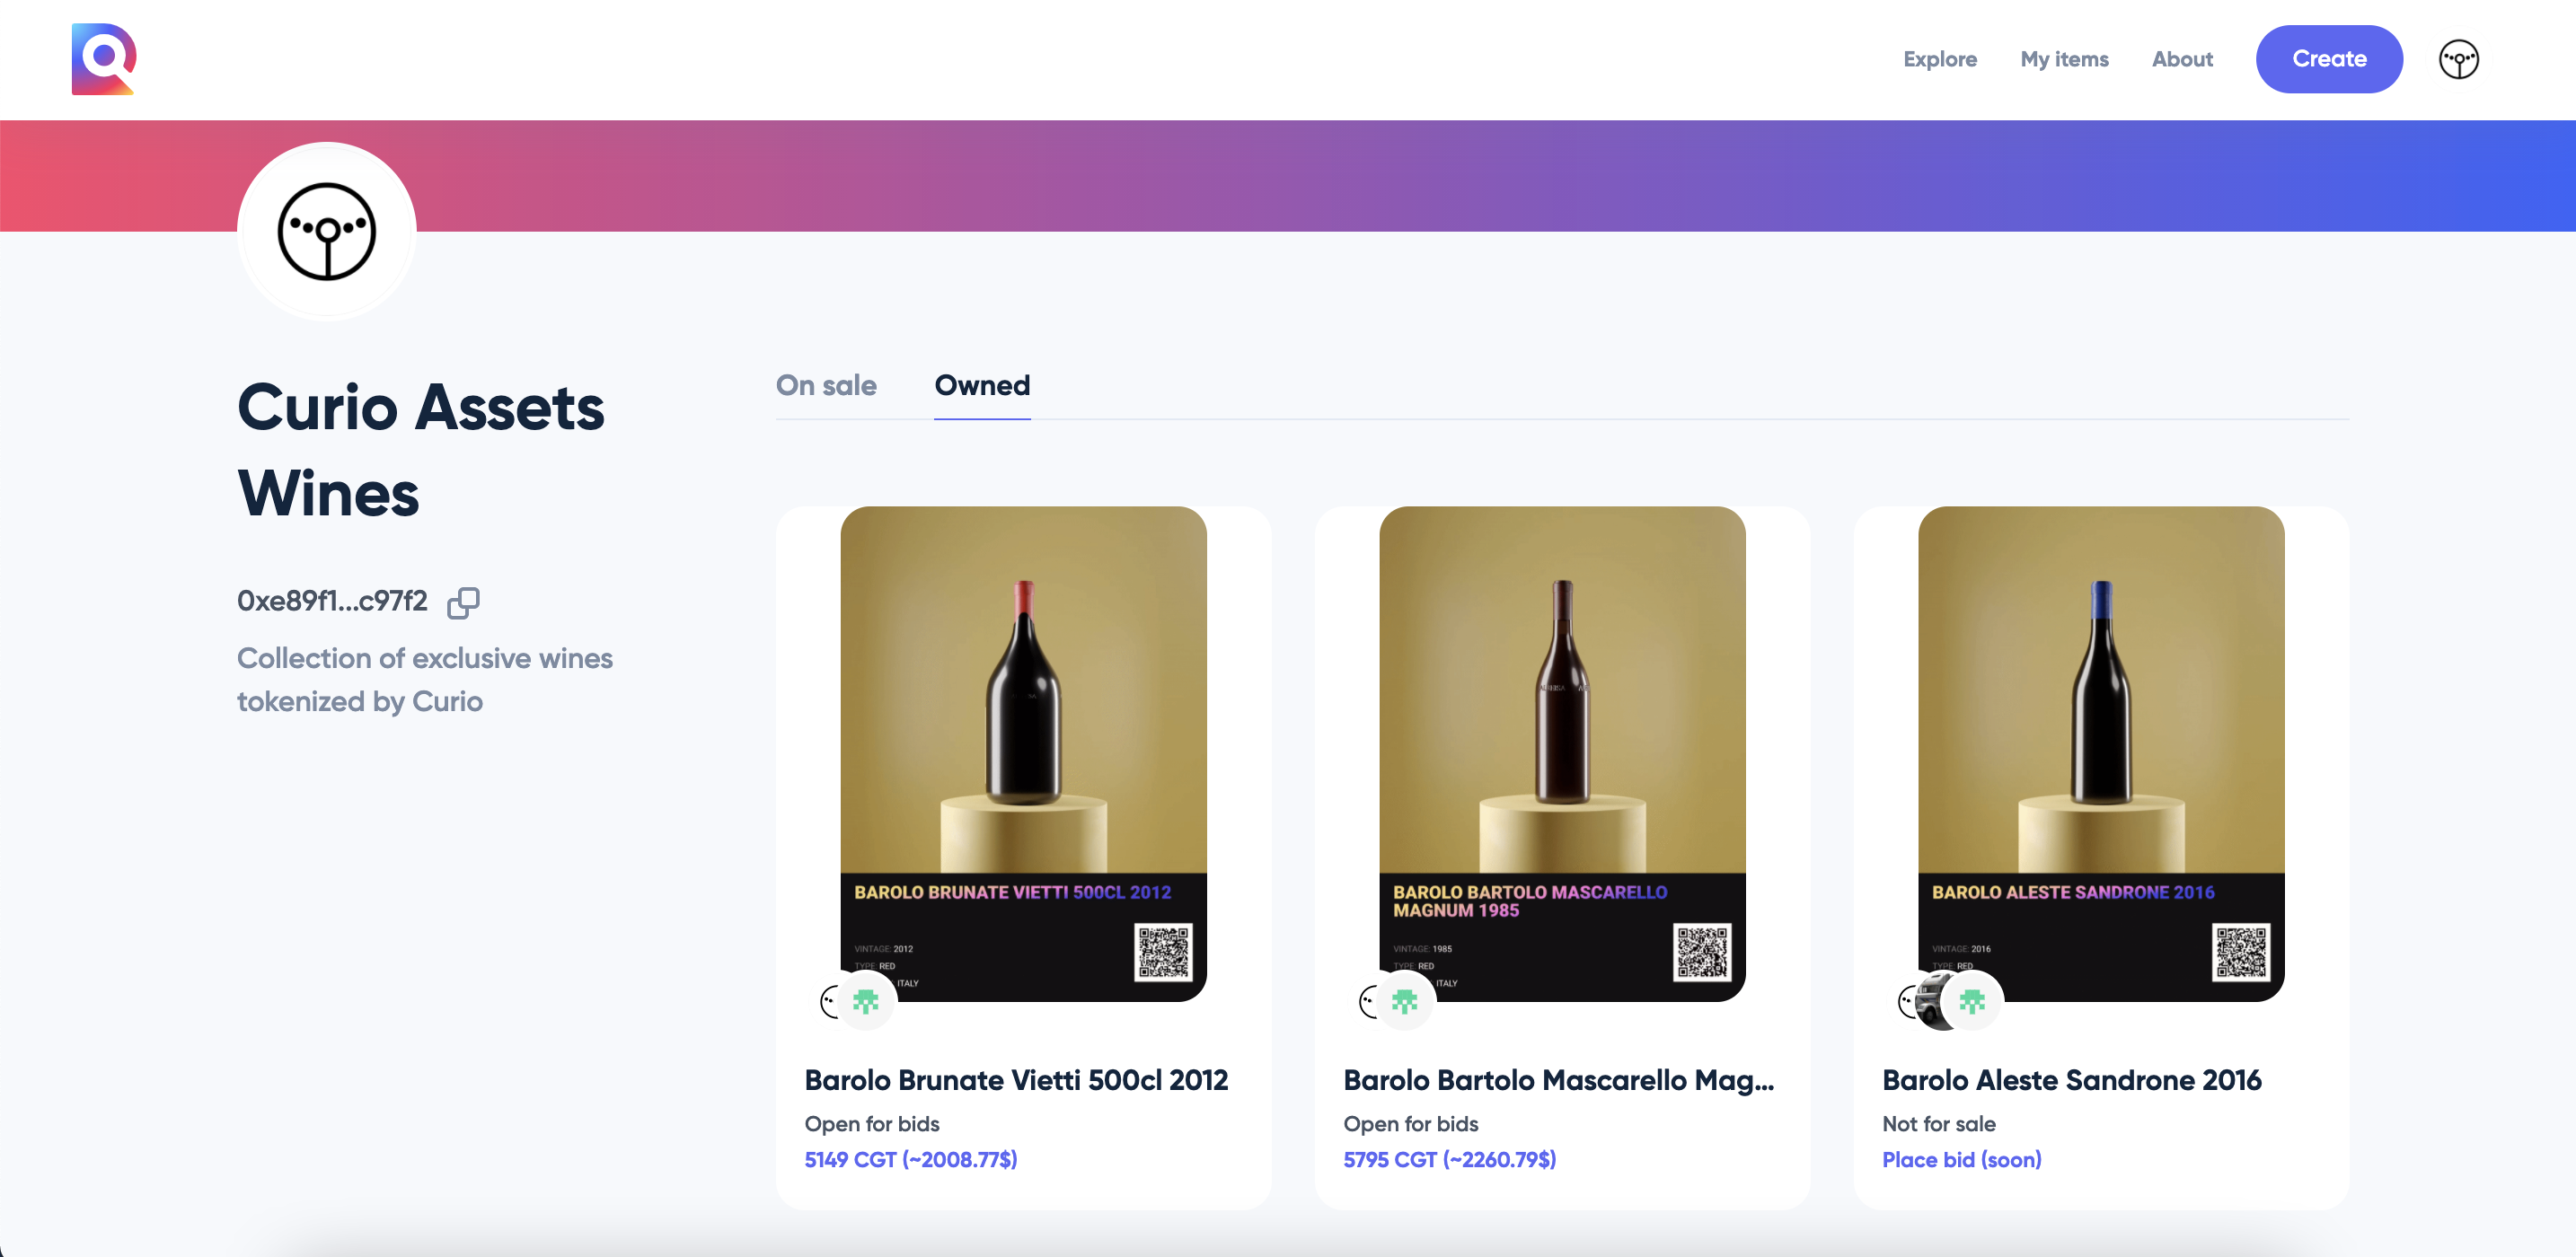The height and width of the screenshot is (1257, 2576).
Task: Open the About page link
Action: [2182, 59]
